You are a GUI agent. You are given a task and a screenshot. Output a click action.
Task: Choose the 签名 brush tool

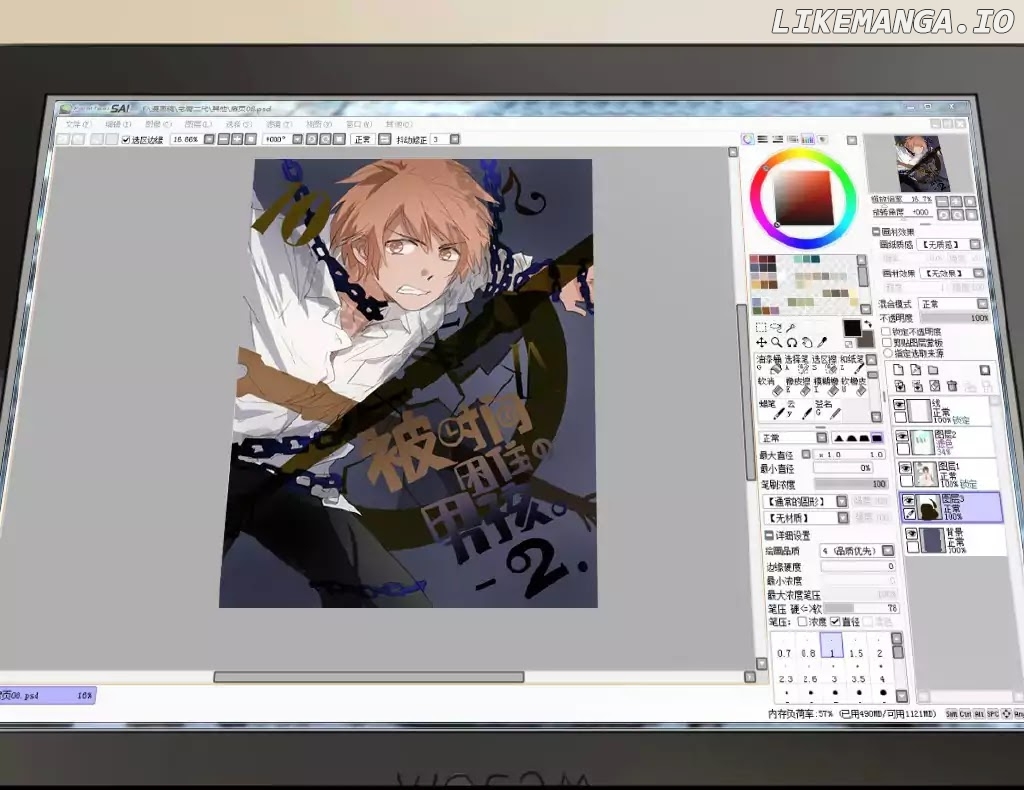coord(828,409)
